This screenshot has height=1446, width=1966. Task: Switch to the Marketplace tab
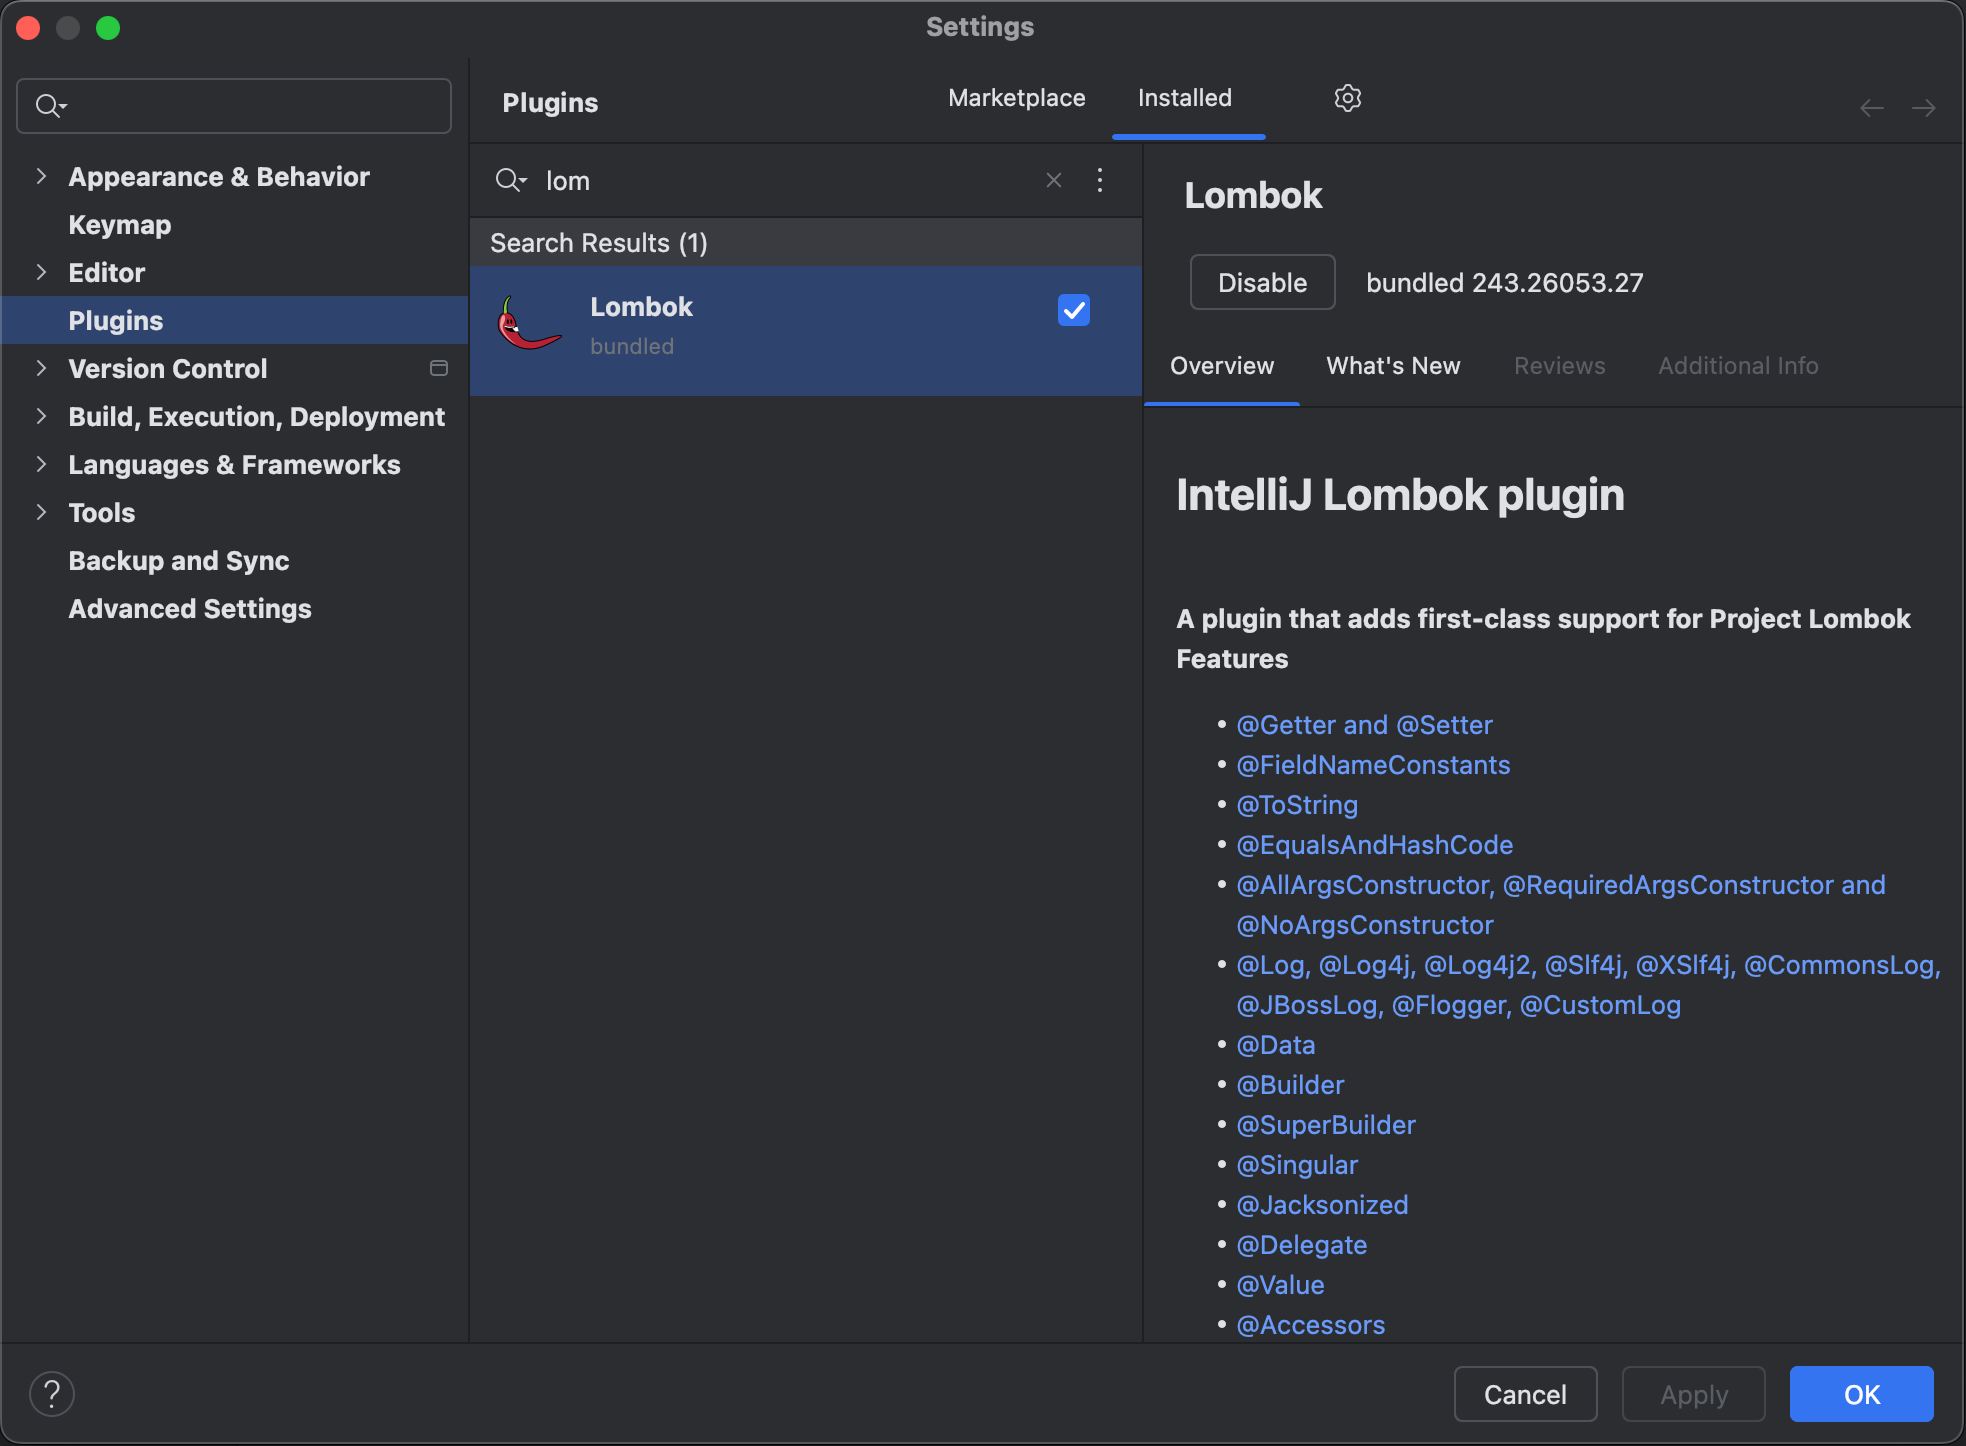coord(1016,98)
